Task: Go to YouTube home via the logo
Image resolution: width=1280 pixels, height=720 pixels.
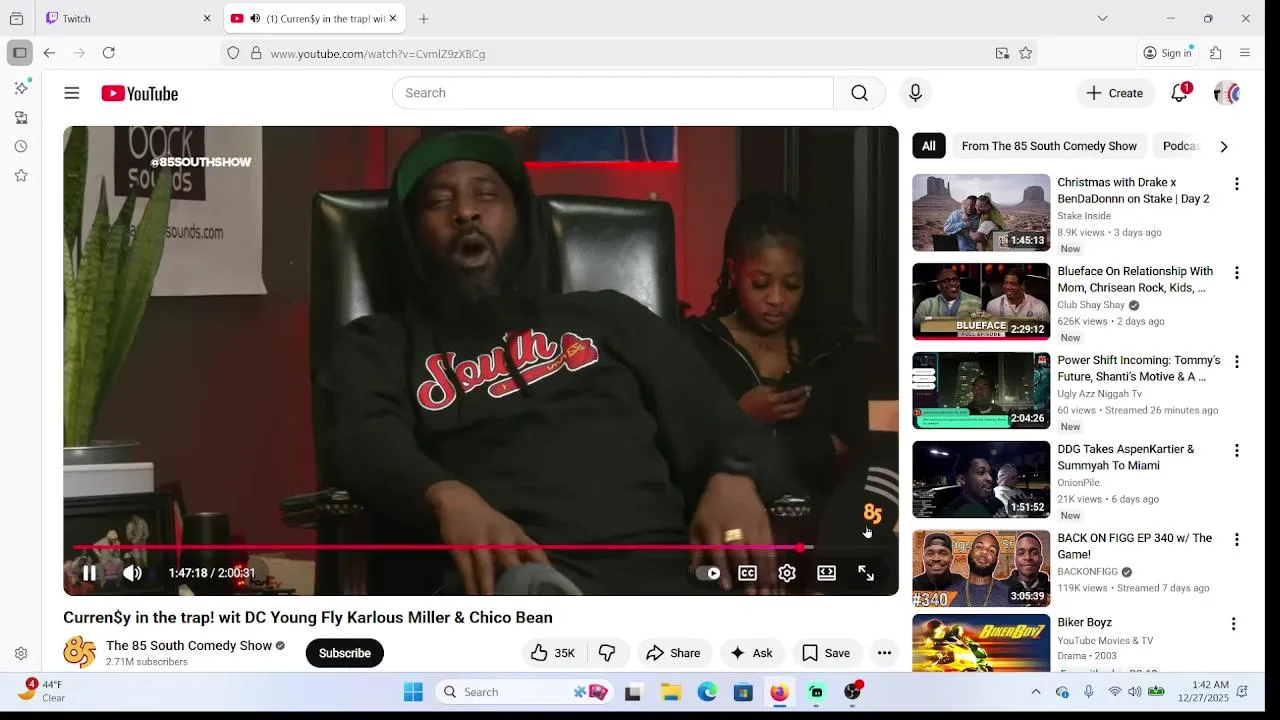Action: 139,93
